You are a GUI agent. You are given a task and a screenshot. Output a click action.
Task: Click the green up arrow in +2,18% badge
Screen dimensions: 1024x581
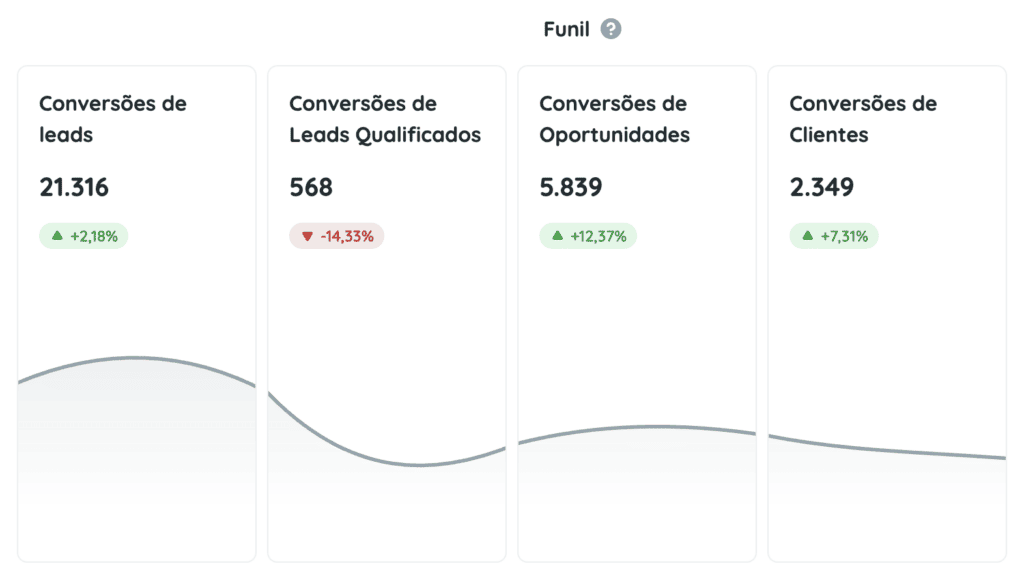point(57,236)
